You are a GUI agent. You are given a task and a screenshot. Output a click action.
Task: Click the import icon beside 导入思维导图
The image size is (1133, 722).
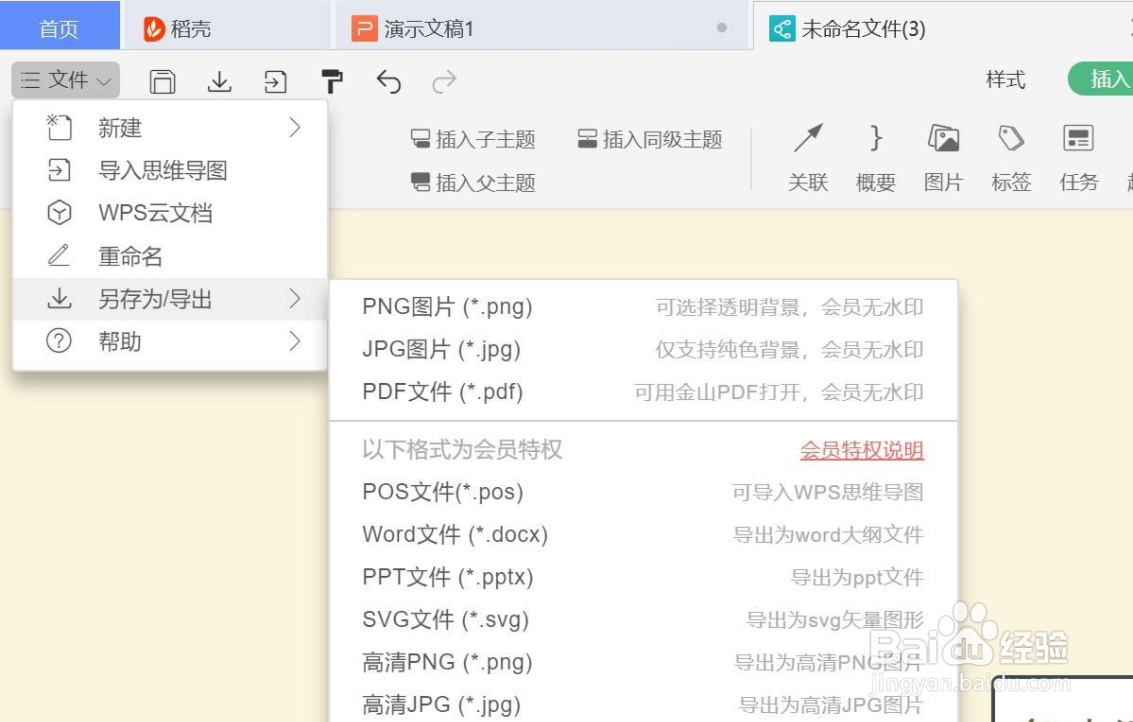59,171
